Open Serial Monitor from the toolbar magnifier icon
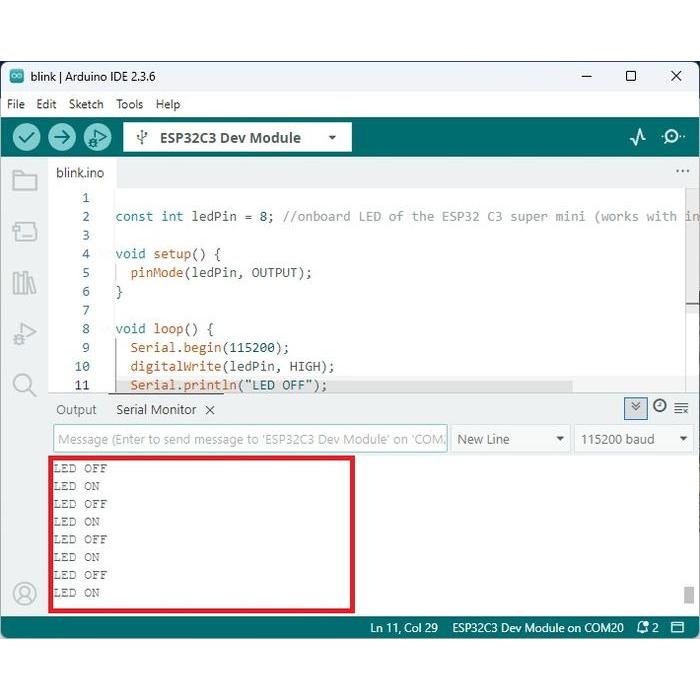This screenshot has height=700, width=700. click(x=674, y=137)
